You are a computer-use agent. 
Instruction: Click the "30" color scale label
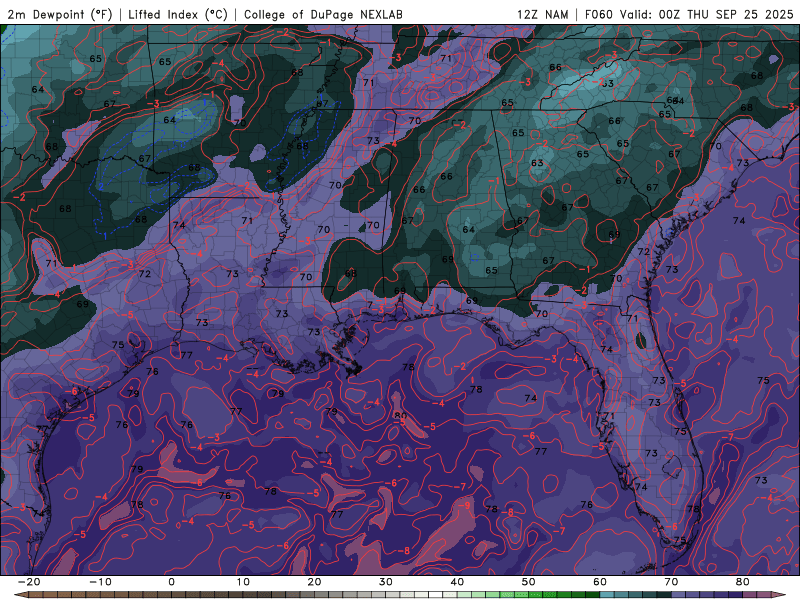pos(386,582)
